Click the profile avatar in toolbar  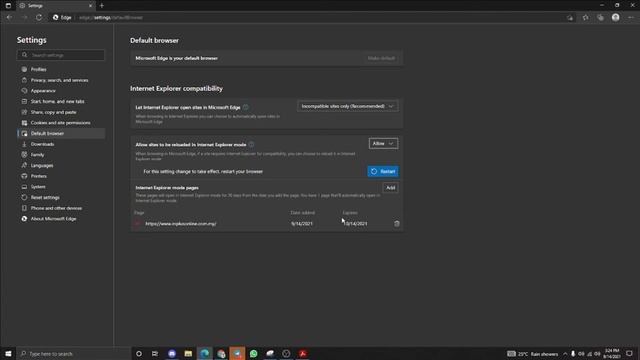point(616,18)
